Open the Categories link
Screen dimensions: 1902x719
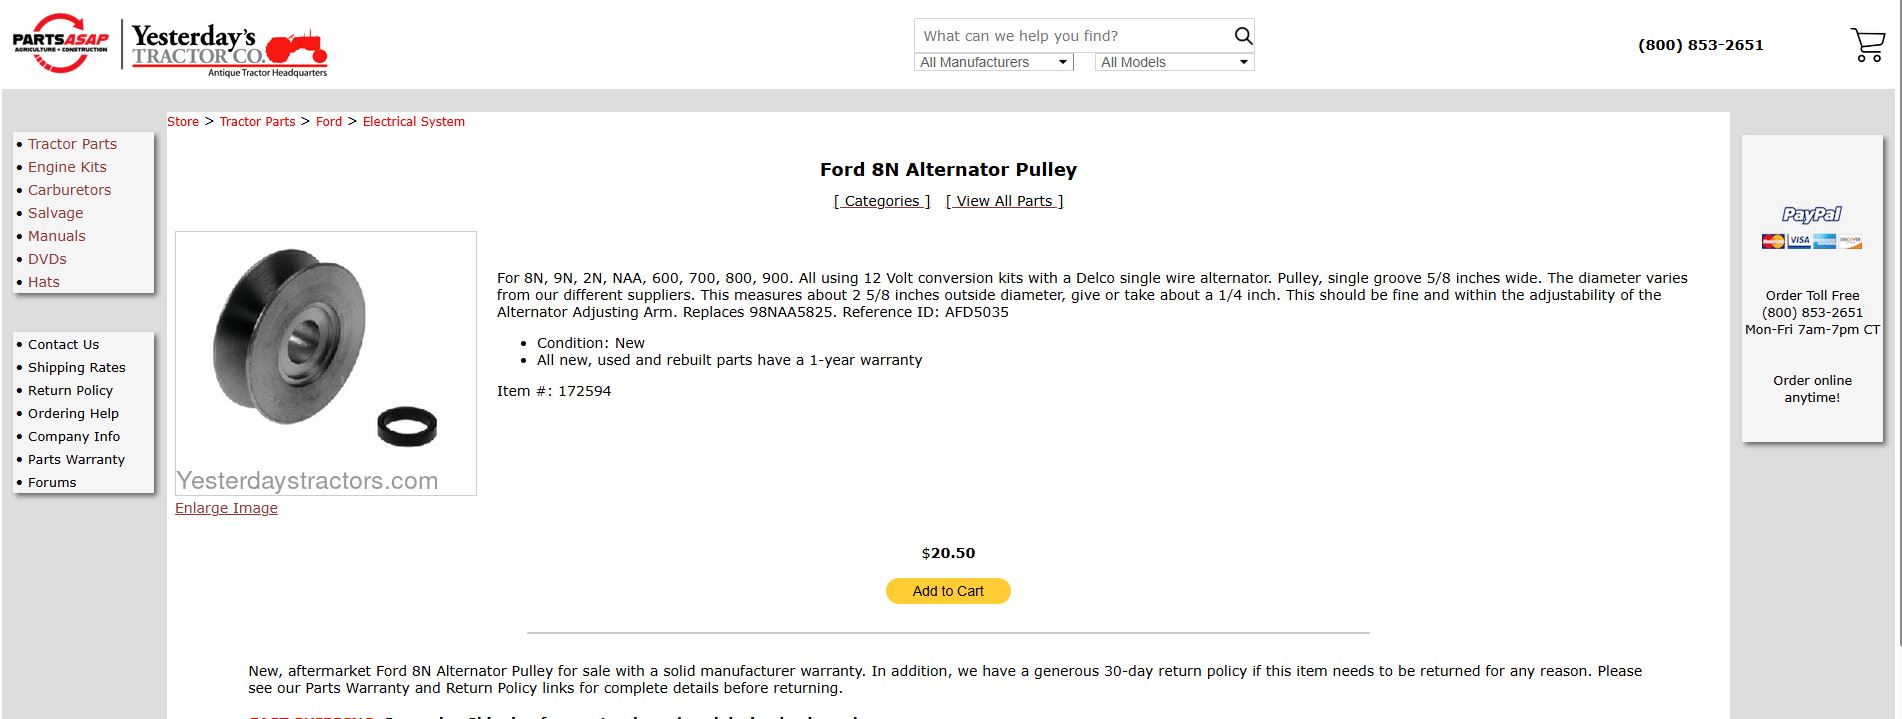click(882, 201)
